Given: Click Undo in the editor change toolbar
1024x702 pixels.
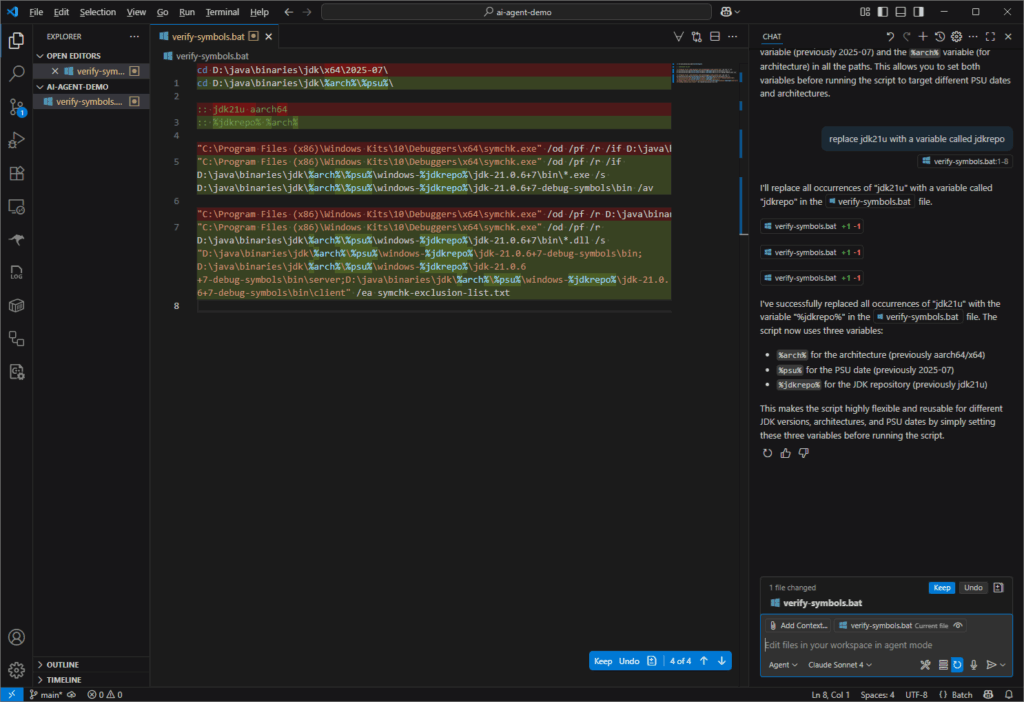Looking at the screenshot, I should (628, 661).
